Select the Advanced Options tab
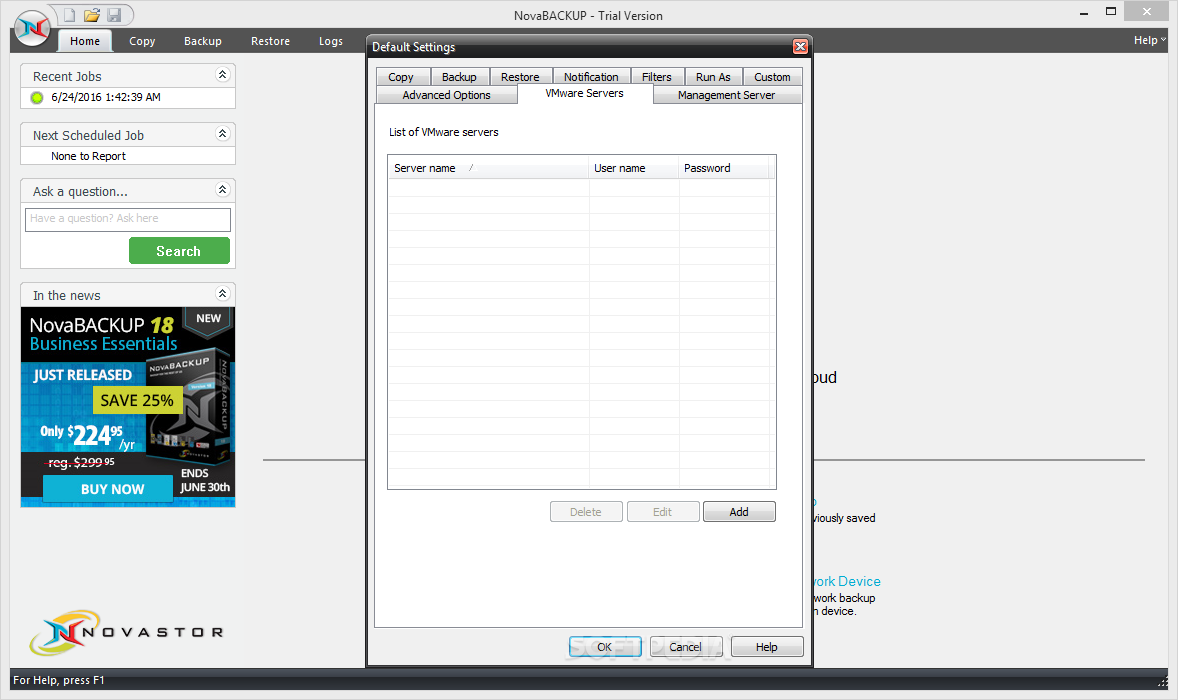The height and width of the screenshot is (700, 1178). tap(446, 95)
